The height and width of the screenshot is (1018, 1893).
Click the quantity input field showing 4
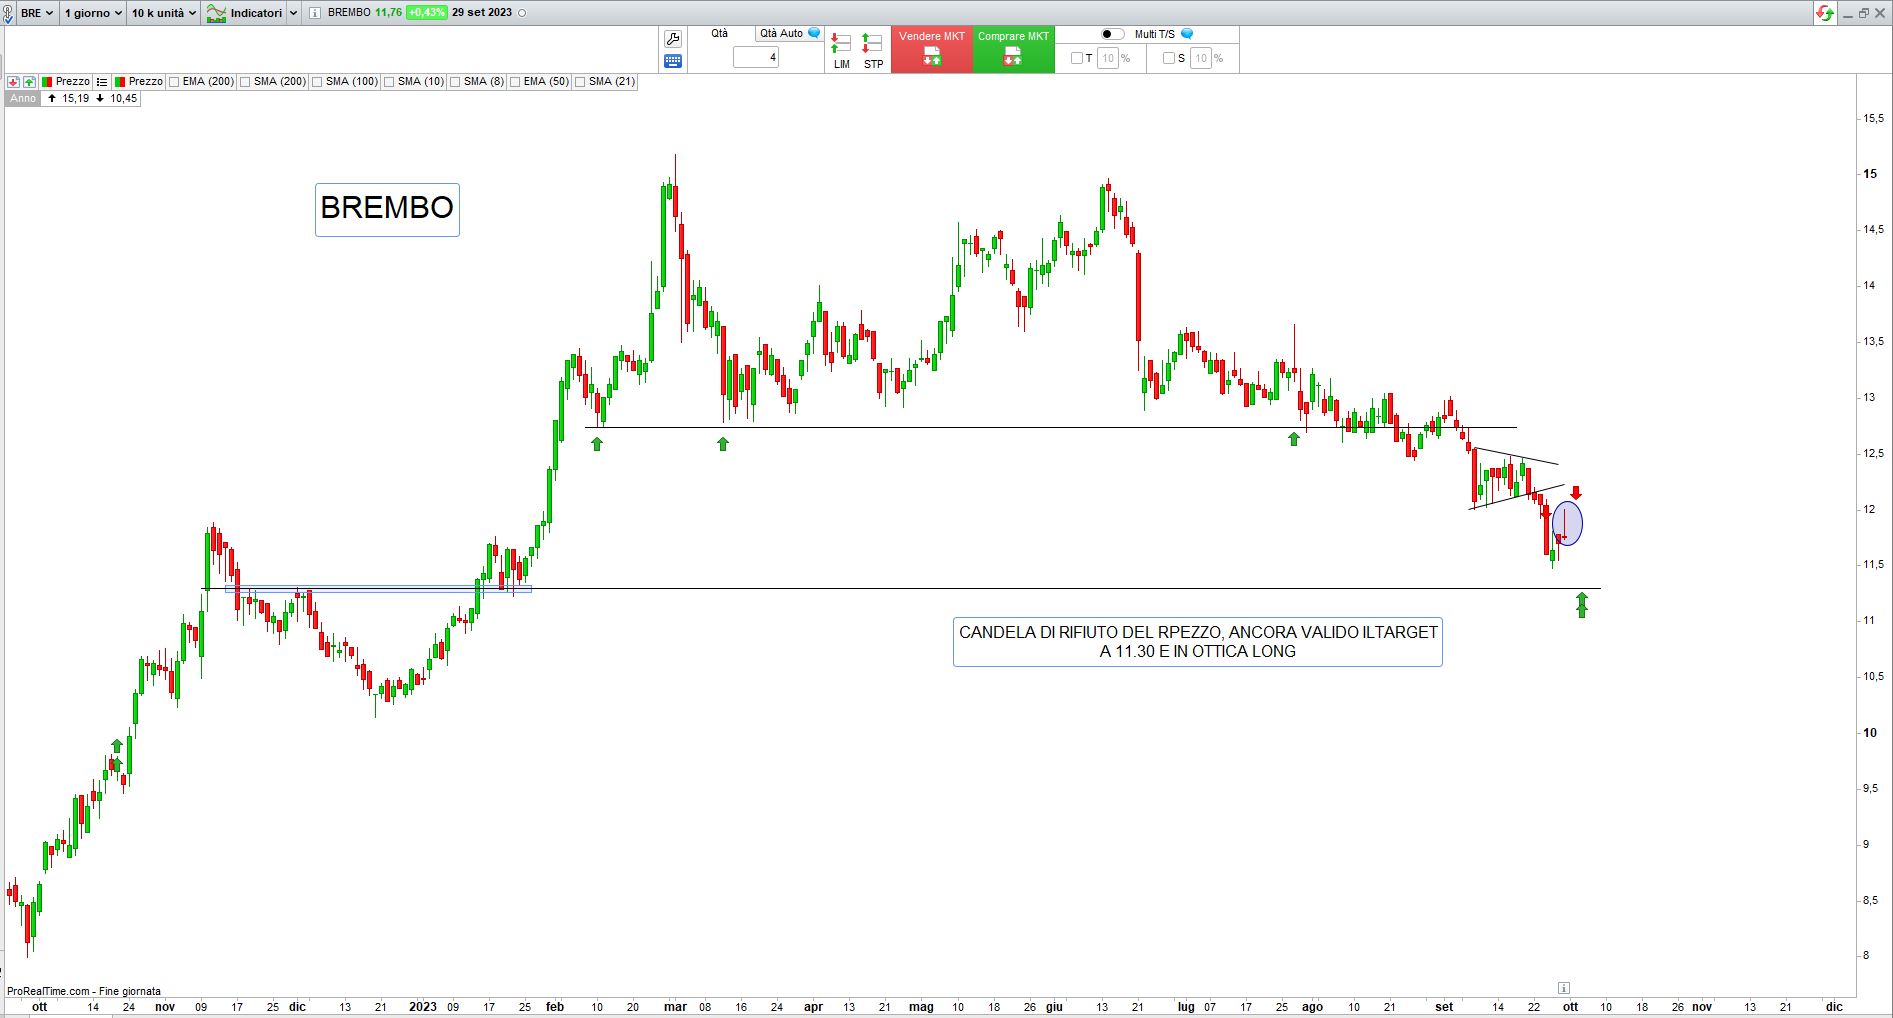click(x=756, y=58)
